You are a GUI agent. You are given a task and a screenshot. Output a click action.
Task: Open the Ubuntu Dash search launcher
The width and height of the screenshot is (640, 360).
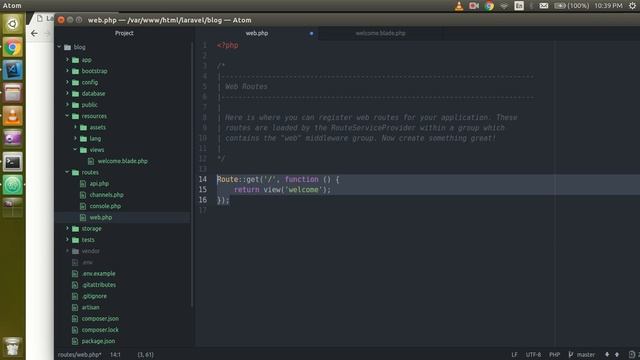coord(13,24)
